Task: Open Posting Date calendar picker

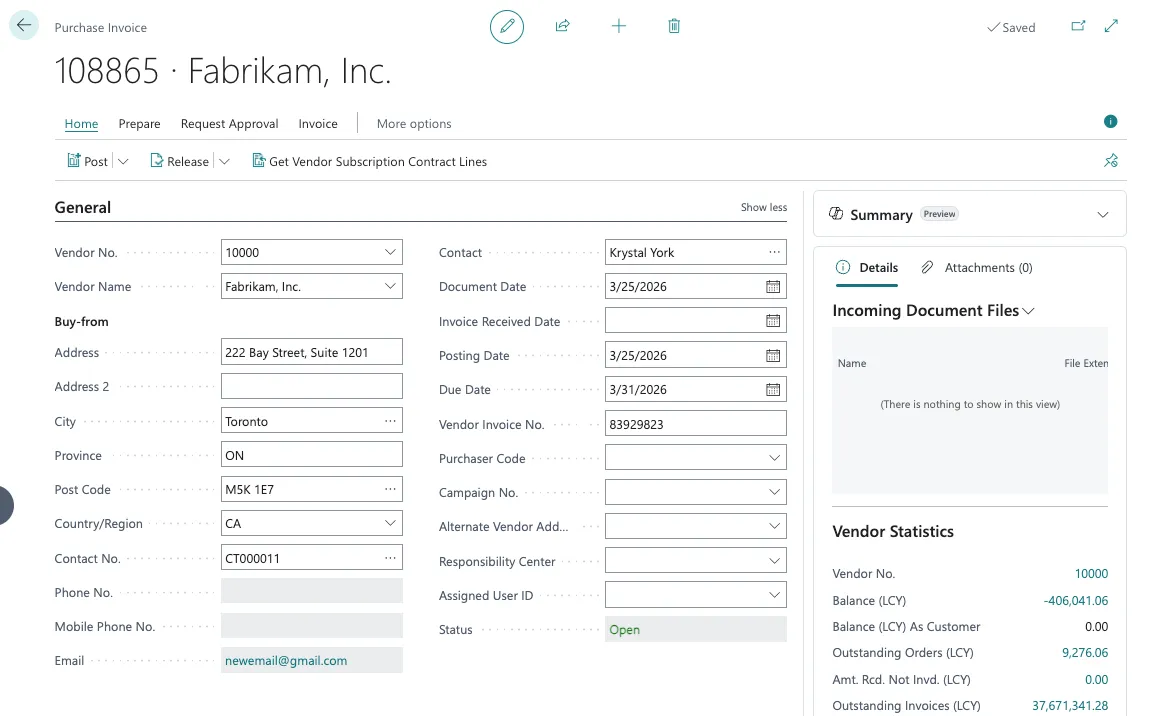Action: [x=773, y=356]
